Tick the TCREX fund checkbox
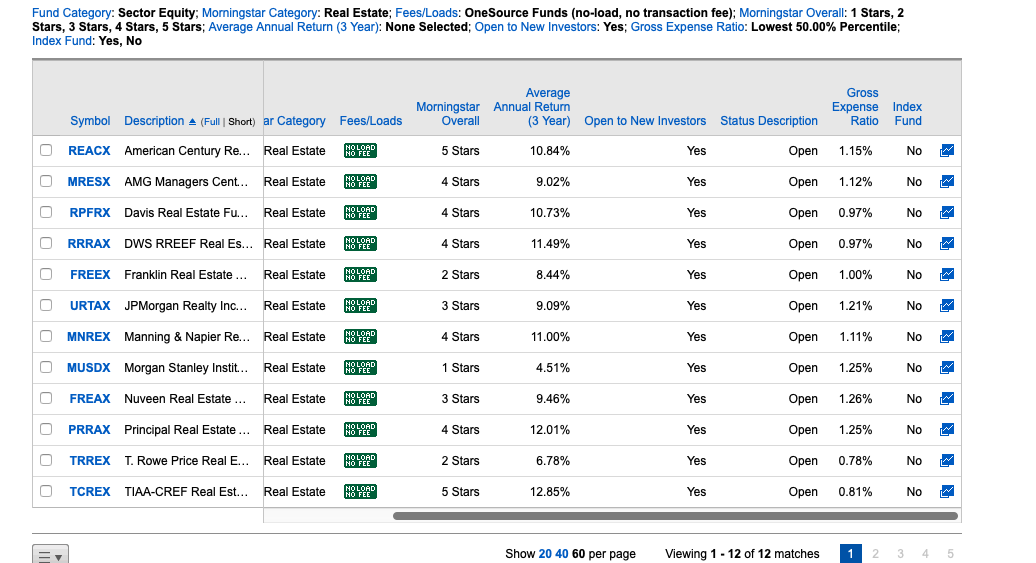1036x563 pixels. [46, 491]
